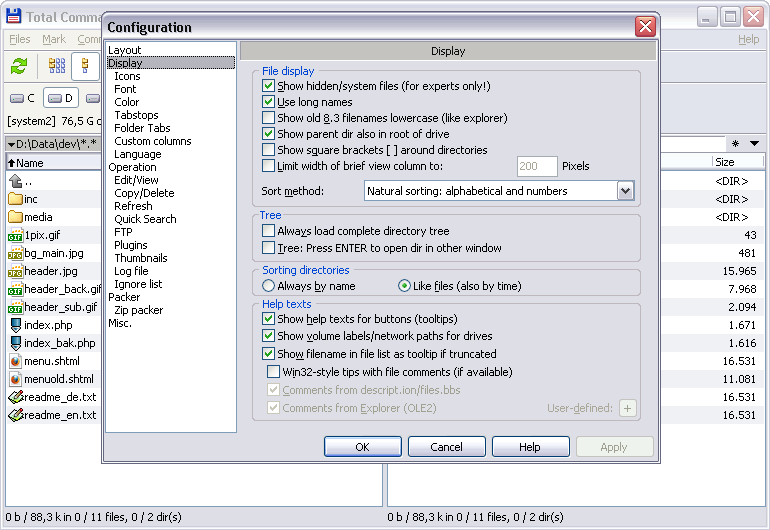Click the asterisk favorites button in right panel
The image size is (770, 530).
(735, 143)
